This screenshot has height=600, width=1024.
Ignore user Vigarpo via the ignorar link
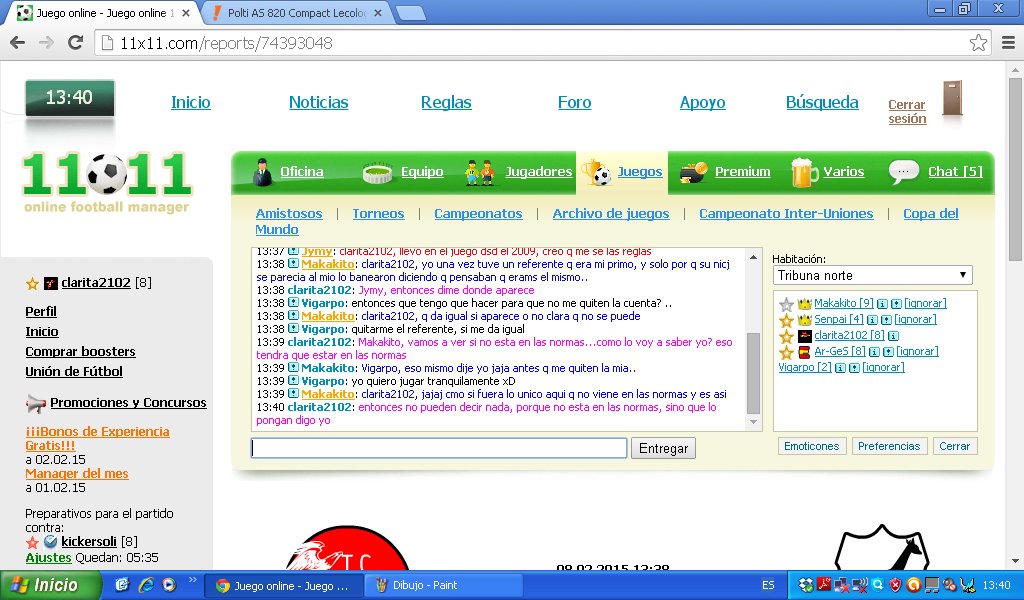(x=883, y=368)
